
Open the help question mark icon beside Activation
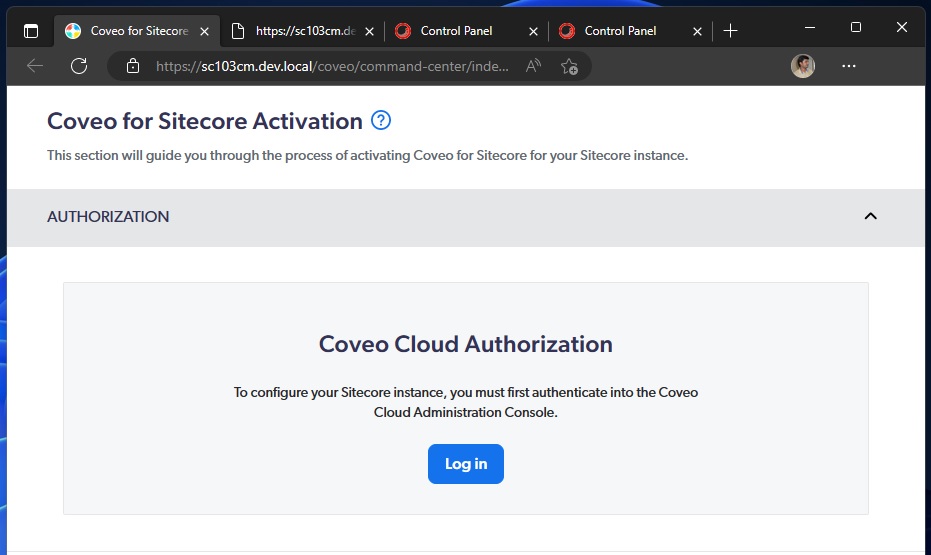(381, 120)
